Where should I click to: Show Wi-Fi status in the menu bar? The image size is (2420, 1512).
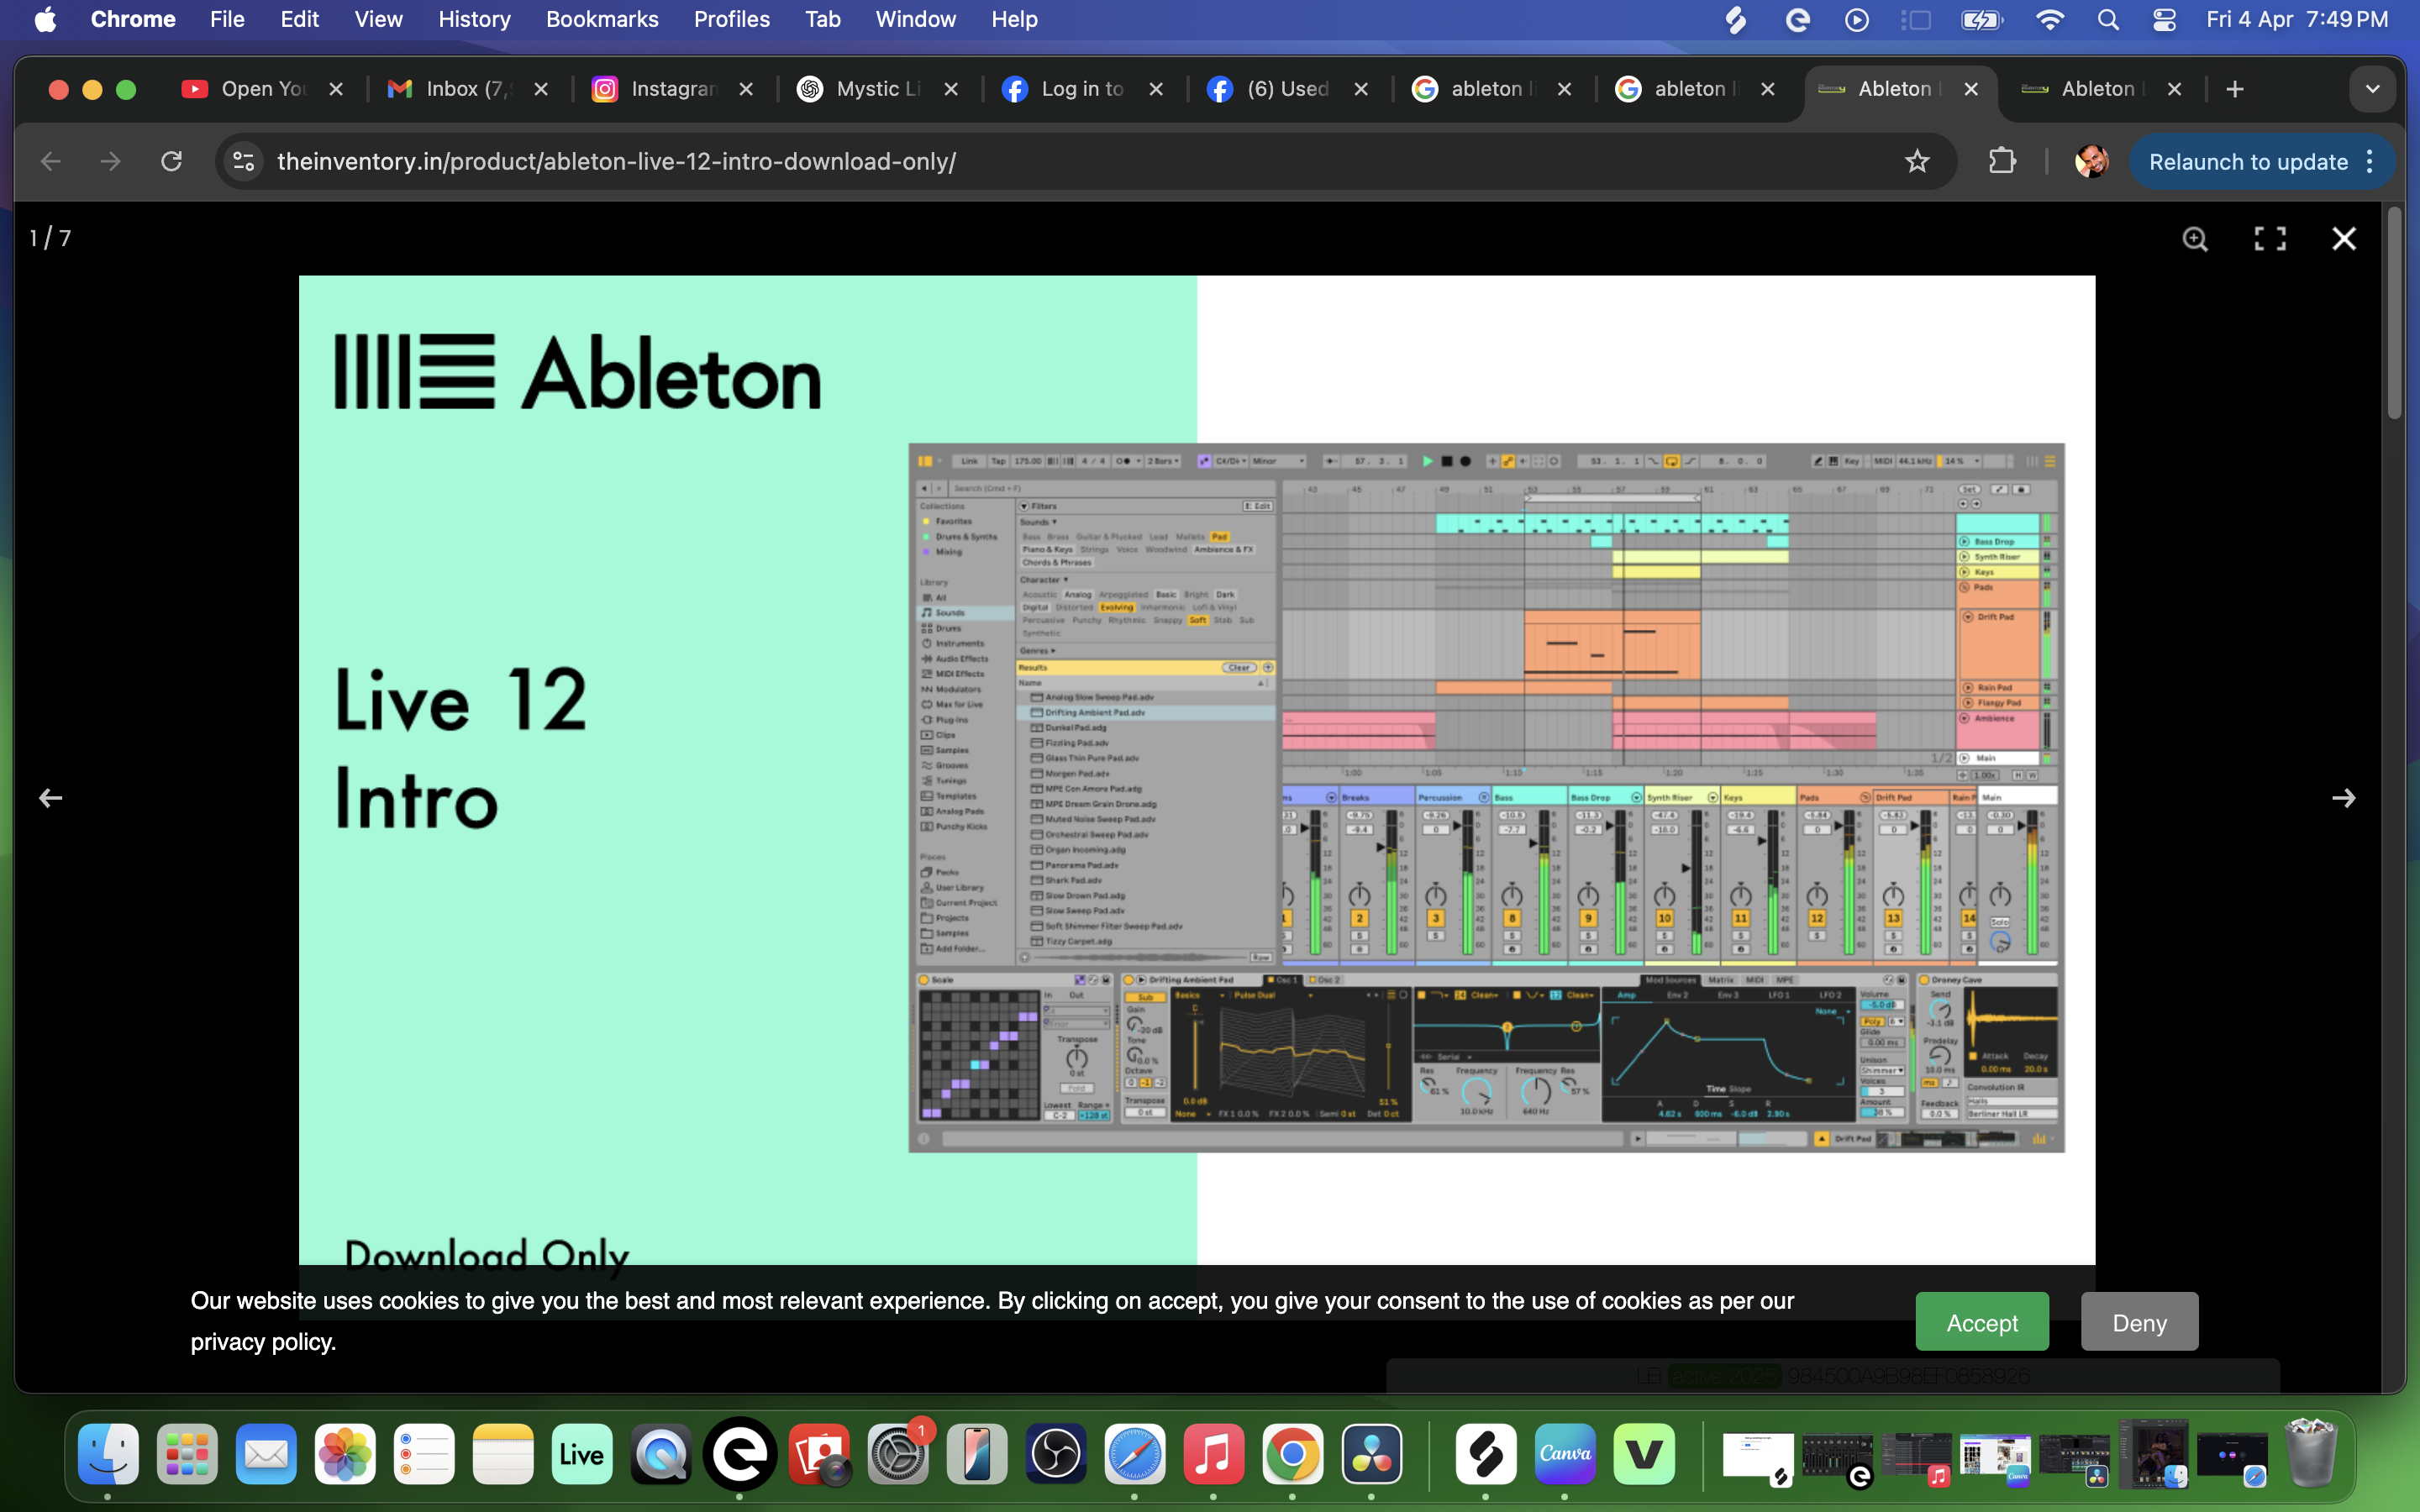(x=2049, y=19)
